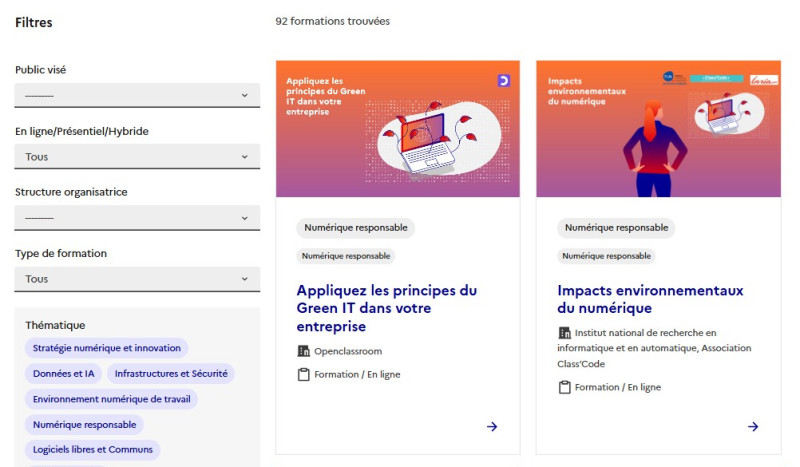Expand the En ligne/Présentiel/Hybride dropdown
This screenshot has width=800, height=467.
pos(137,157)
